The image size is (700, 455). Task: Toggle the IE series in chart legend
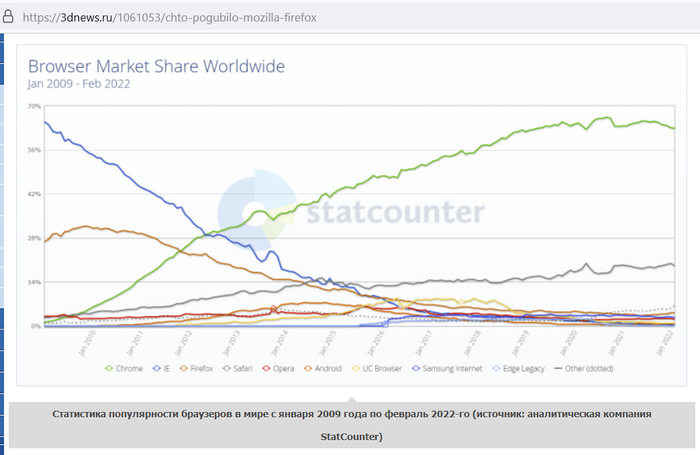coord(160,368)
